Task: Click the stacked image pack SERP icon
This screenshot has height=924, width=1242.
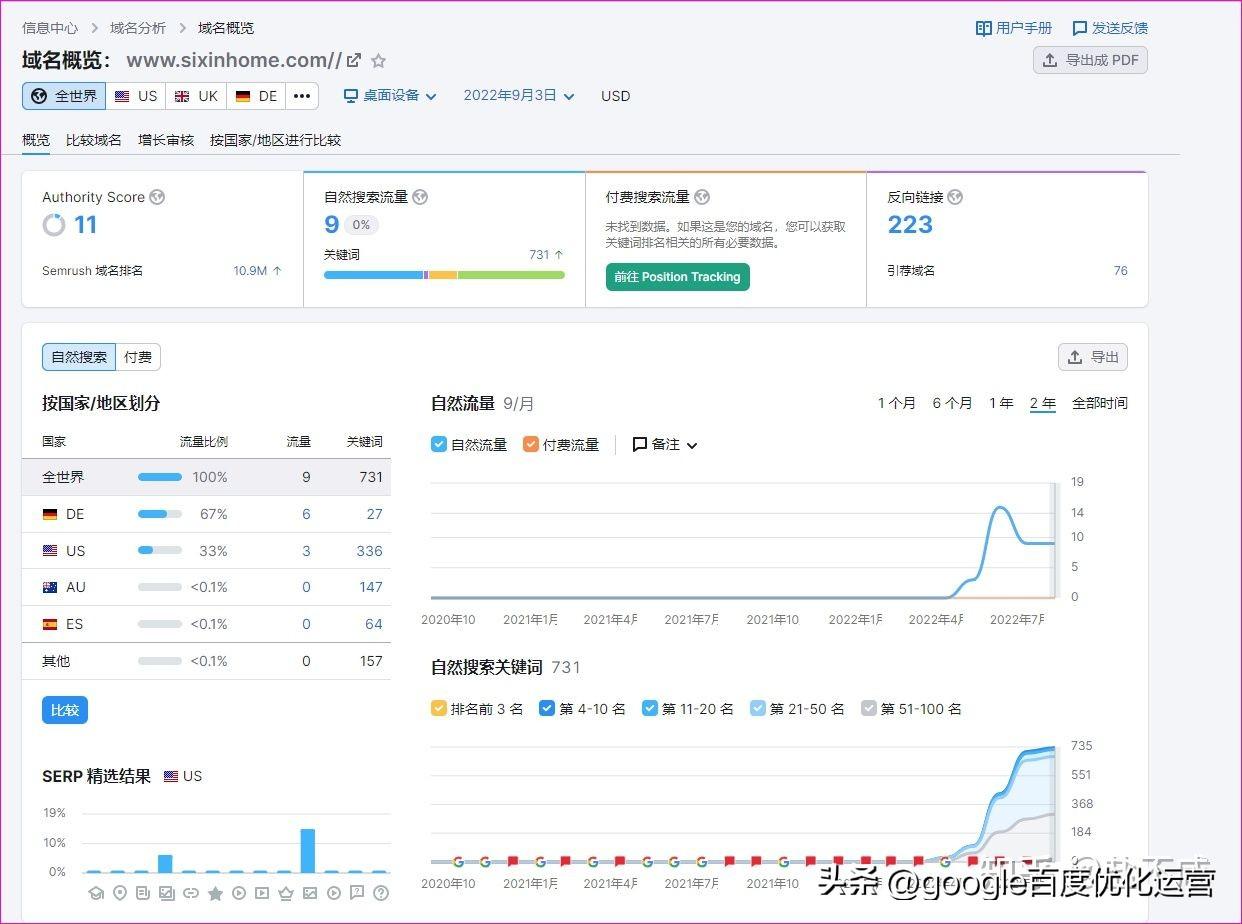Action: coord(167,893)
